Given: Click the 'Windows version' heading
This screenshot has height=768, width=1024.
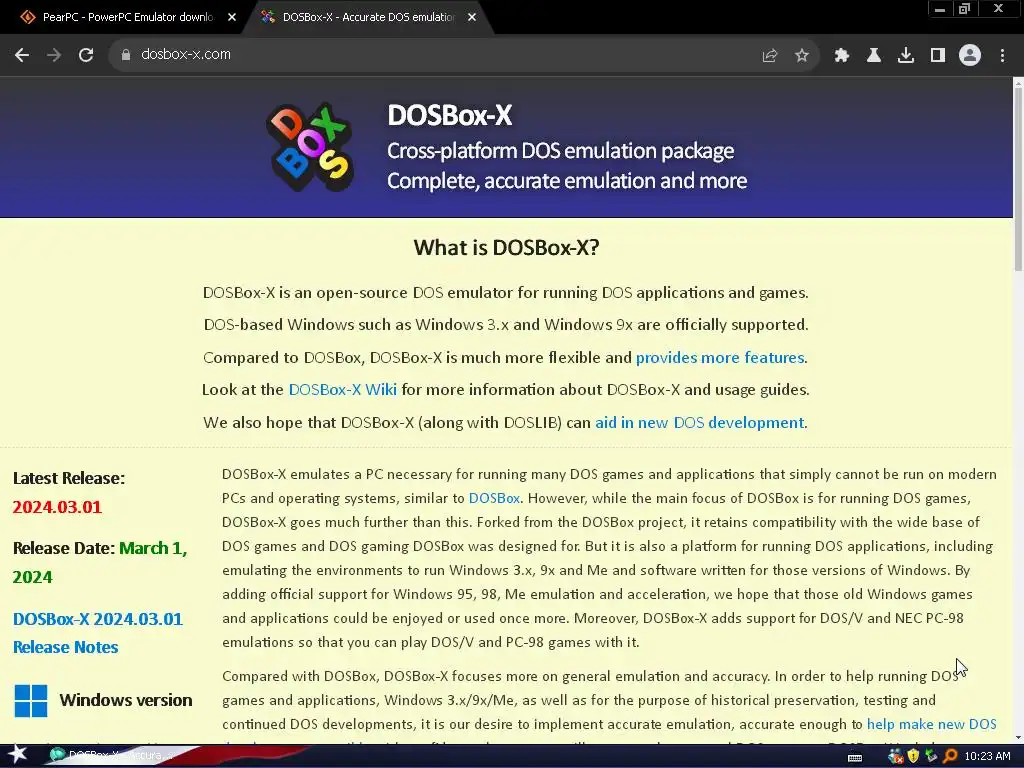Looking at the screenshot, I should tap(126, 700).
